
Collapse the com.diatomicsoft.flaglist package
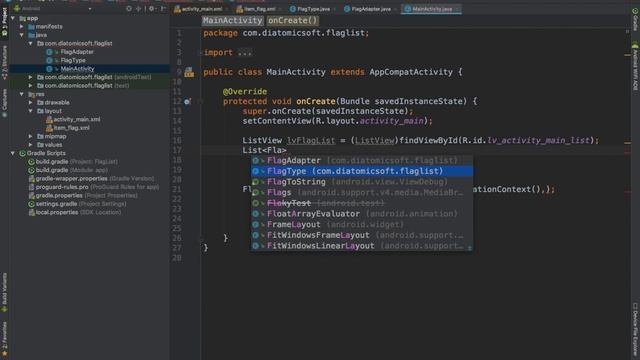(x=31, y=43)
